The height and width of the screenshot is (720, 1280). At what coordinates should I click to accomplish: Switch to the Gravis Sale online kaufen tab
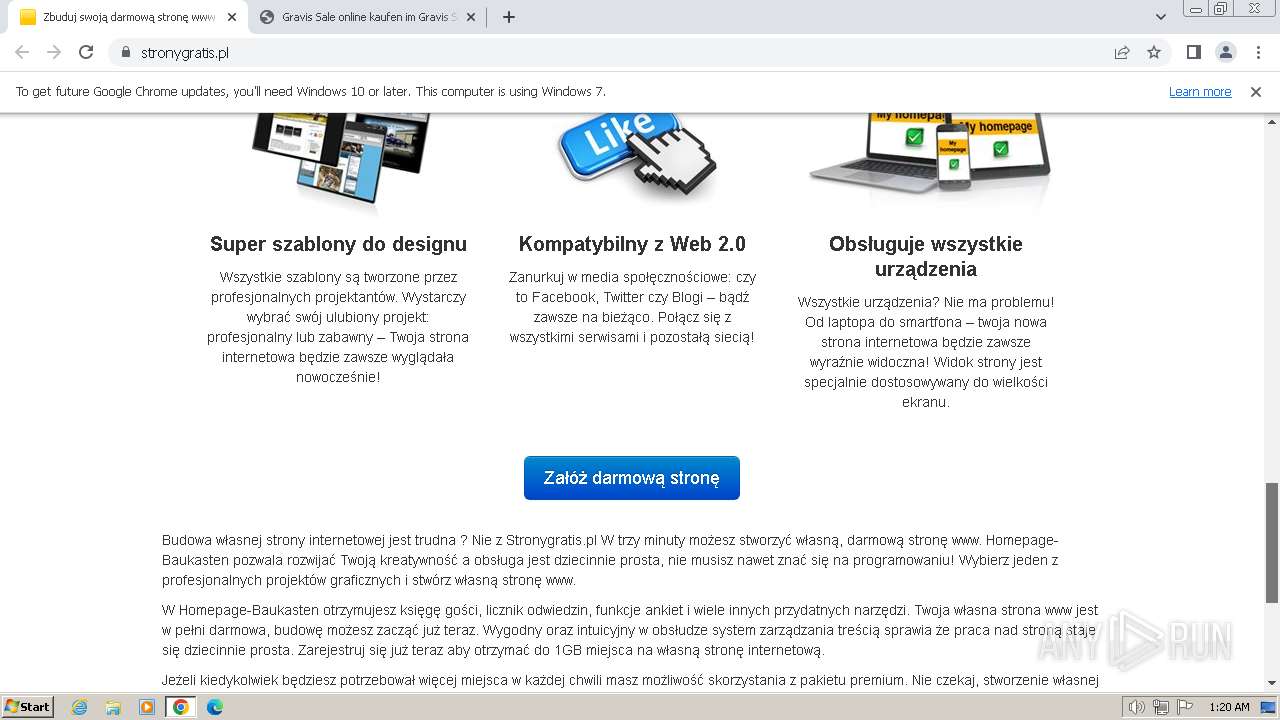367,17
